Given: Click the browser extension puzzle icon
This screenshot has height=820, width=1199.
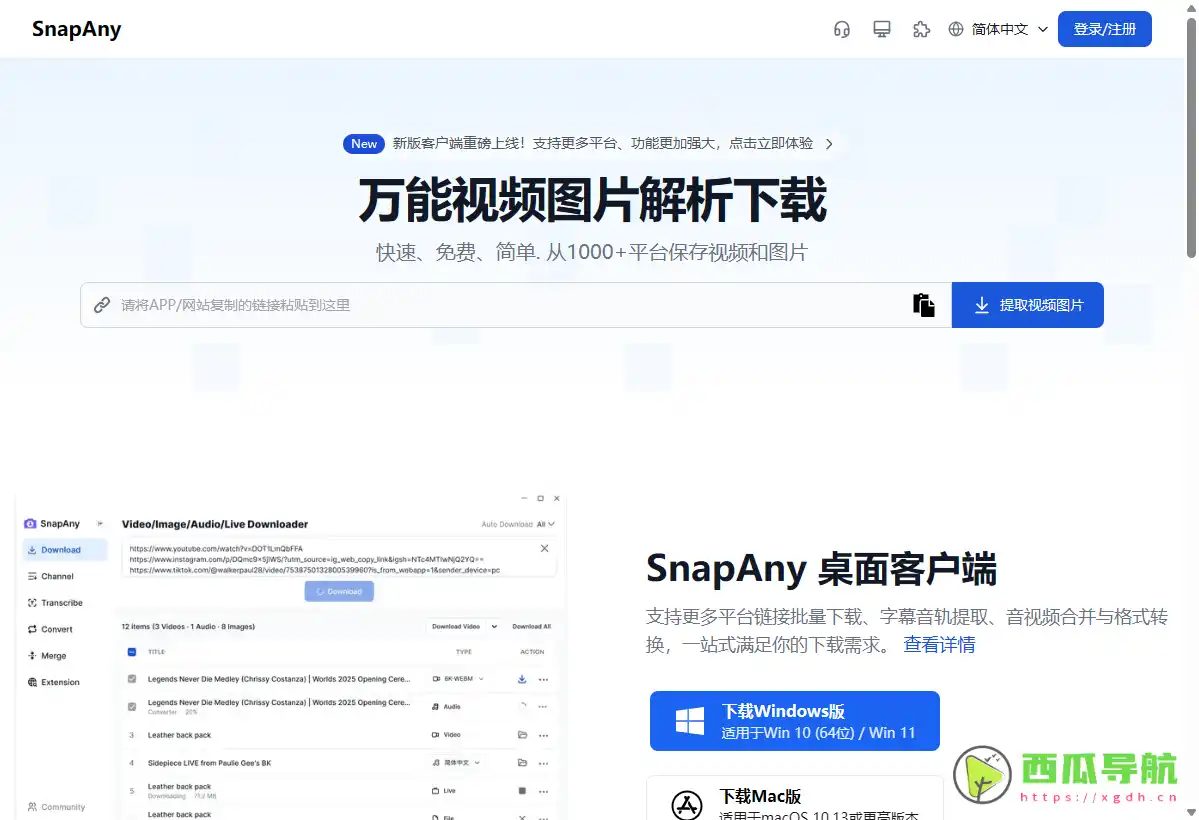Looking at the screenshot, I should 921,29.
